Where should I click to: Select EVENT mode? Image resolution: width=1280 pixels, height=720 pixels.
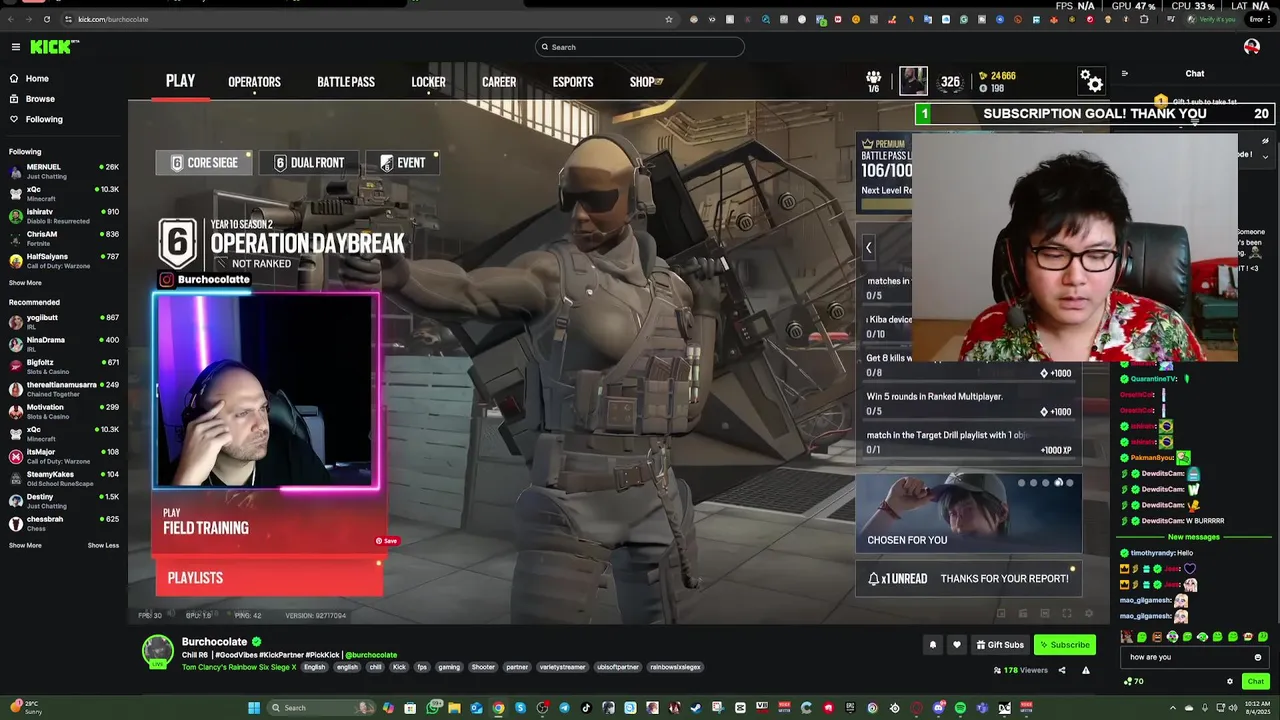pos(402,163)
